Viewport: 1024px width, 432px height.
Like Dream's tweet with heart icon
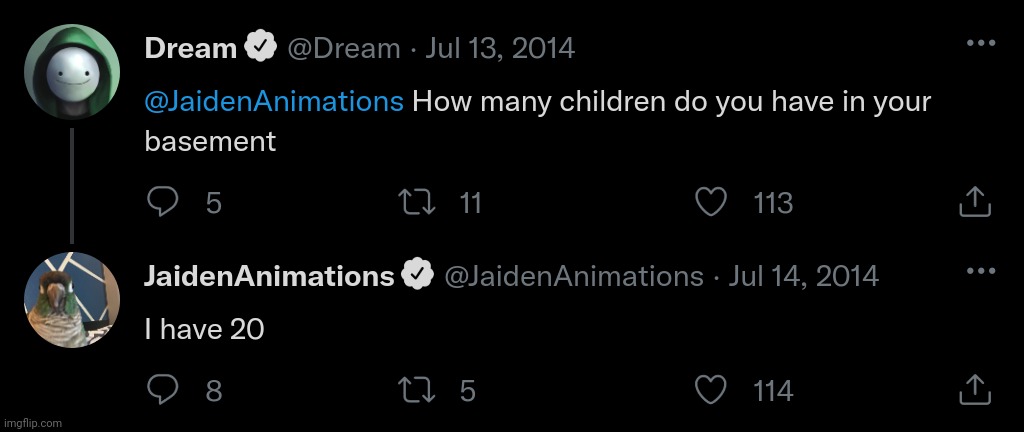pyautogui.click(x=711, y=202)
